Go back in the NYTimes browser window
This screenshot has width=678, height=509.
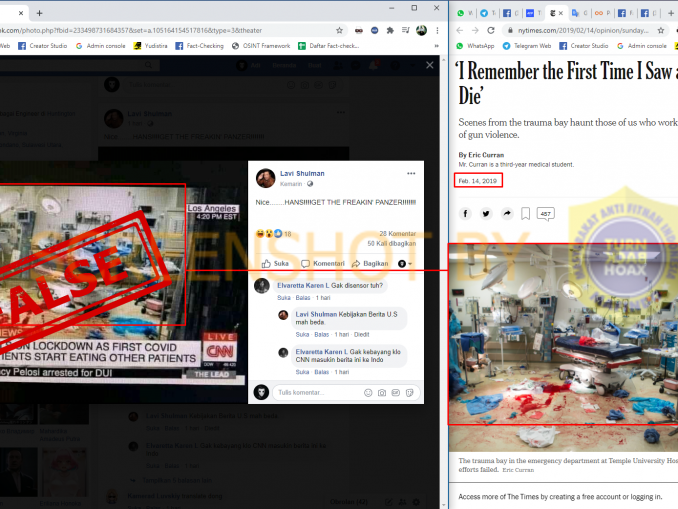click(x=460, y=30)
